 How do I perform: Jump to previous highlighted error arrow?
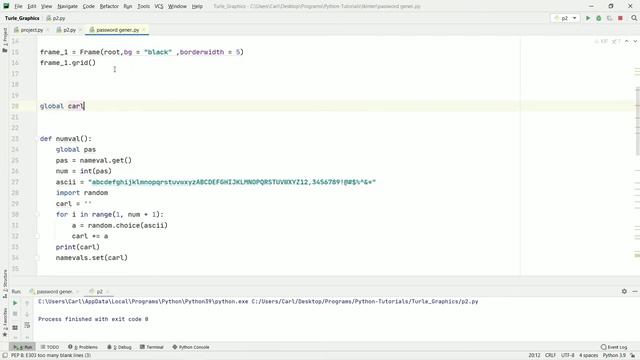[x=627, y=41]
